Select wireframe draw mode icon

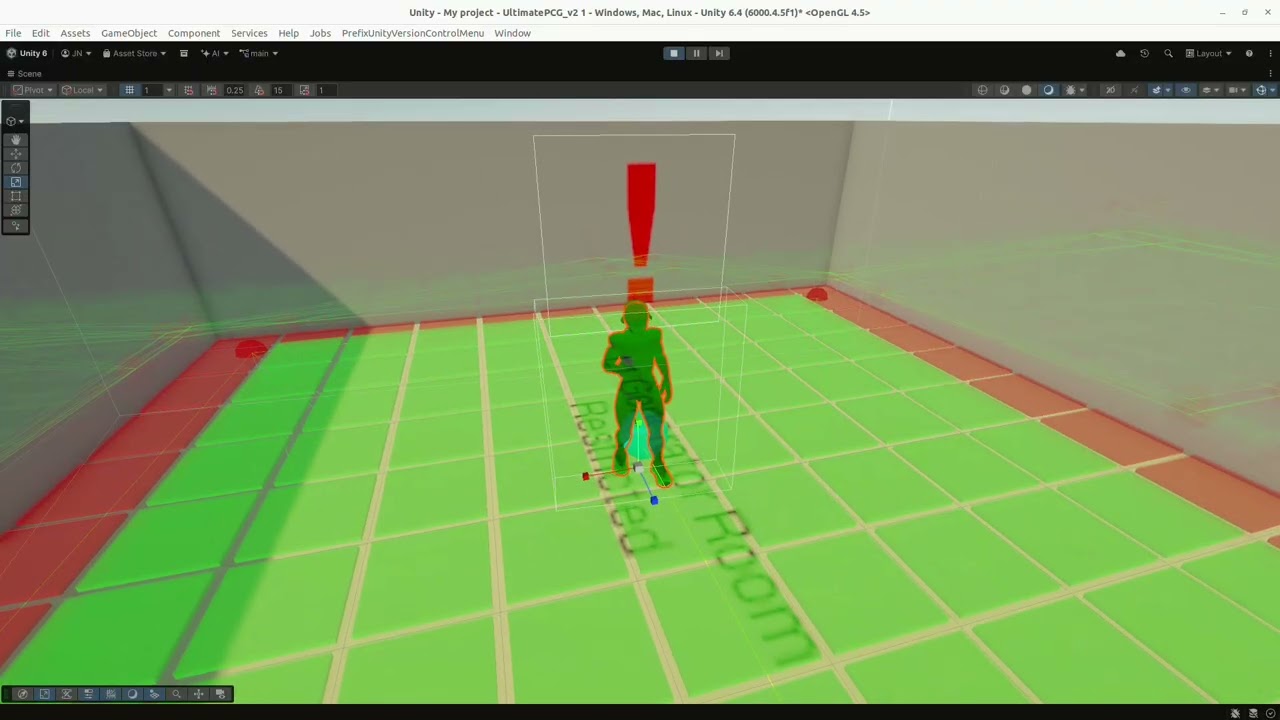coord(982,90)
